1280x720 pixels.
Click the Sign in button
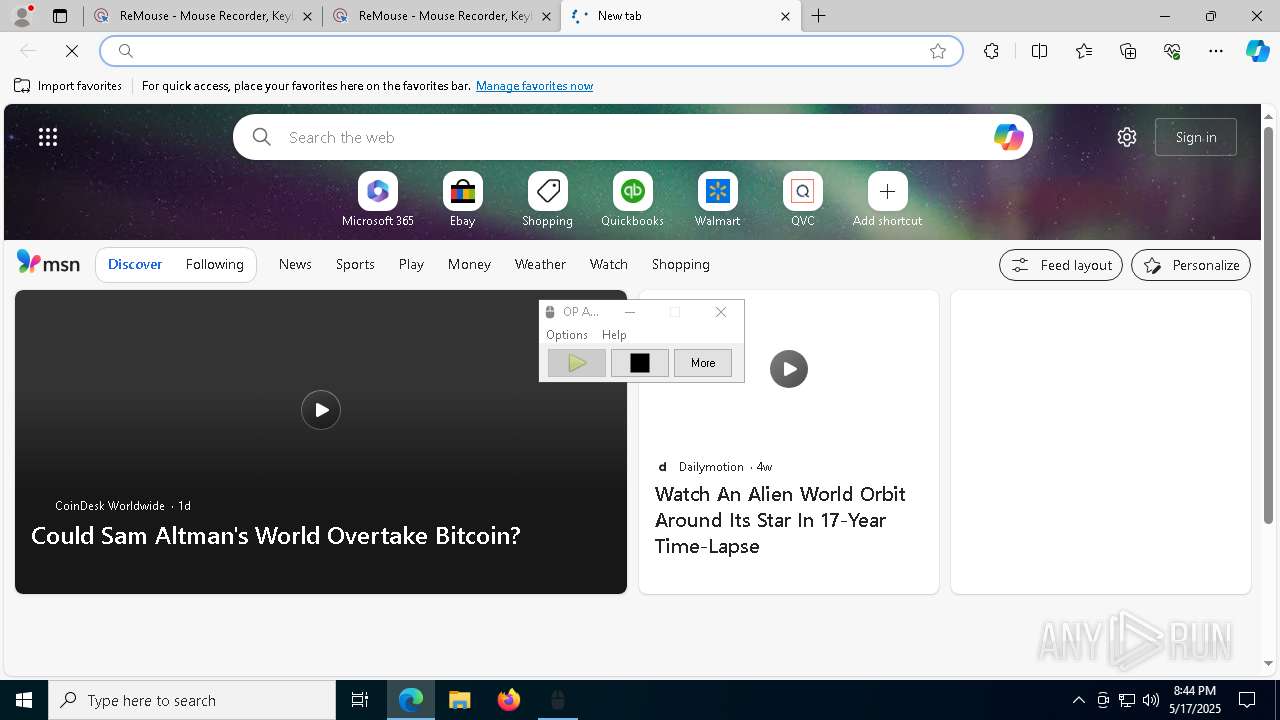(x=1196, y=137)
